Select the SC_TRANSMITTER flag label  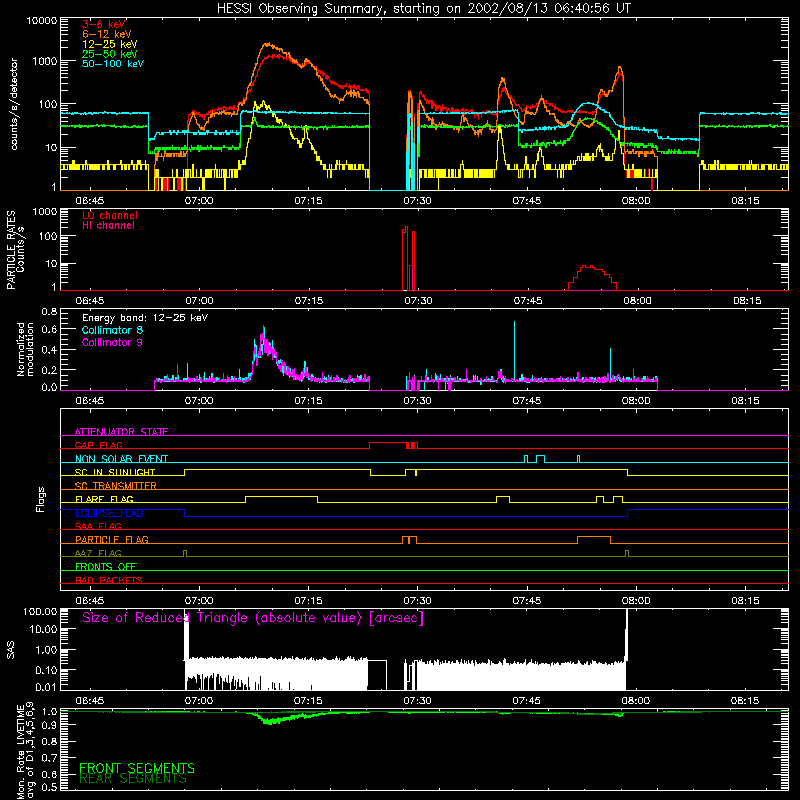115,485
